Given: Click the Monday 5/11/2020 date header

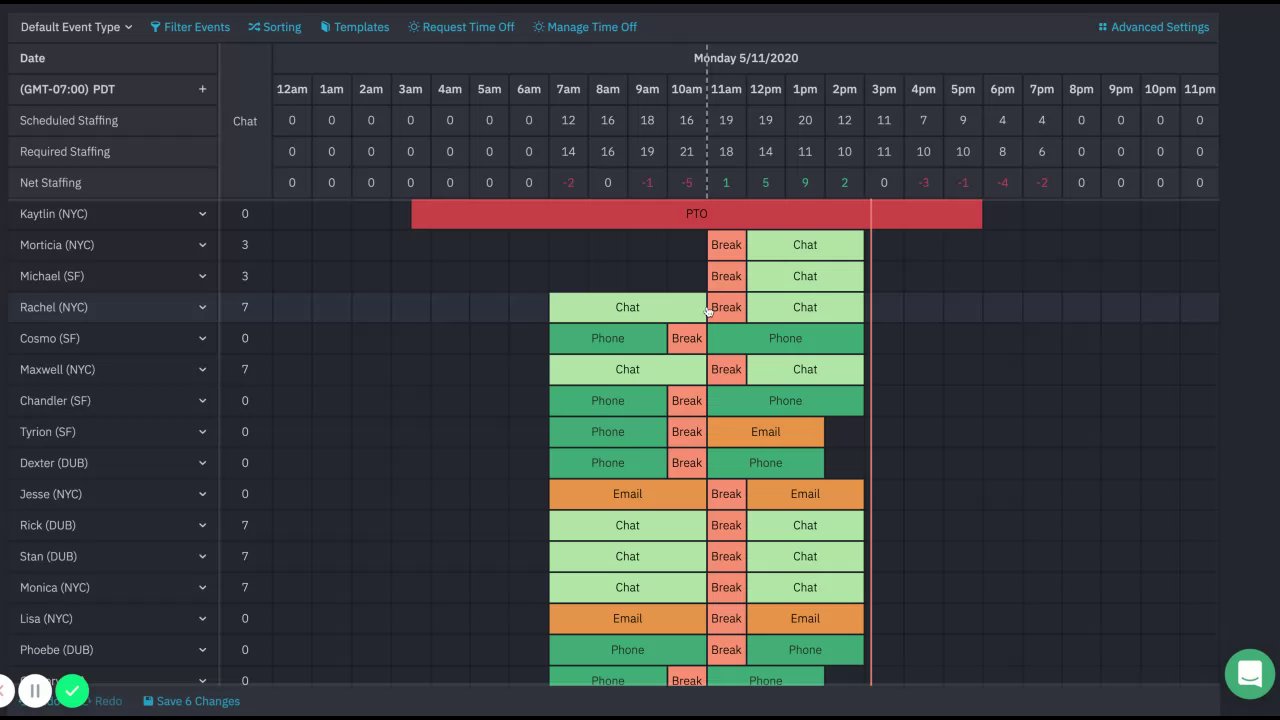Looking at the screenshot, I should pos(745,58).
